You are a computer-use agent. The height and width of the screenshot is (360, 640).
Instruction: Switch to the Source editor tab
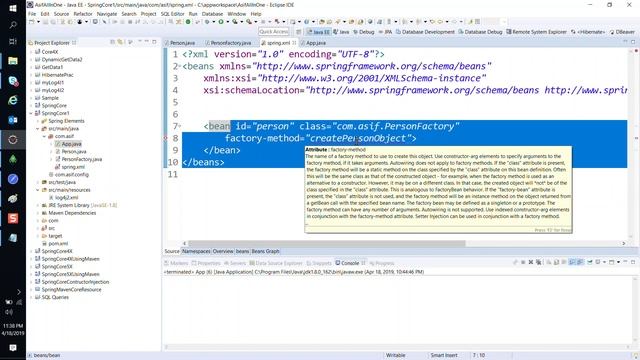[x=172, y=251]
